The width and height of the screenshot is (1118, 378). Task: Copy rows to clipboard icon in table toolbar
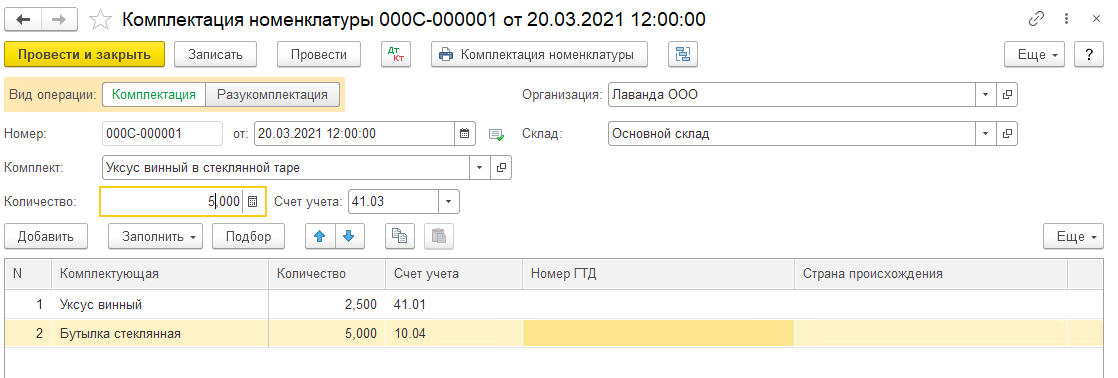click(x=400, y=237)
